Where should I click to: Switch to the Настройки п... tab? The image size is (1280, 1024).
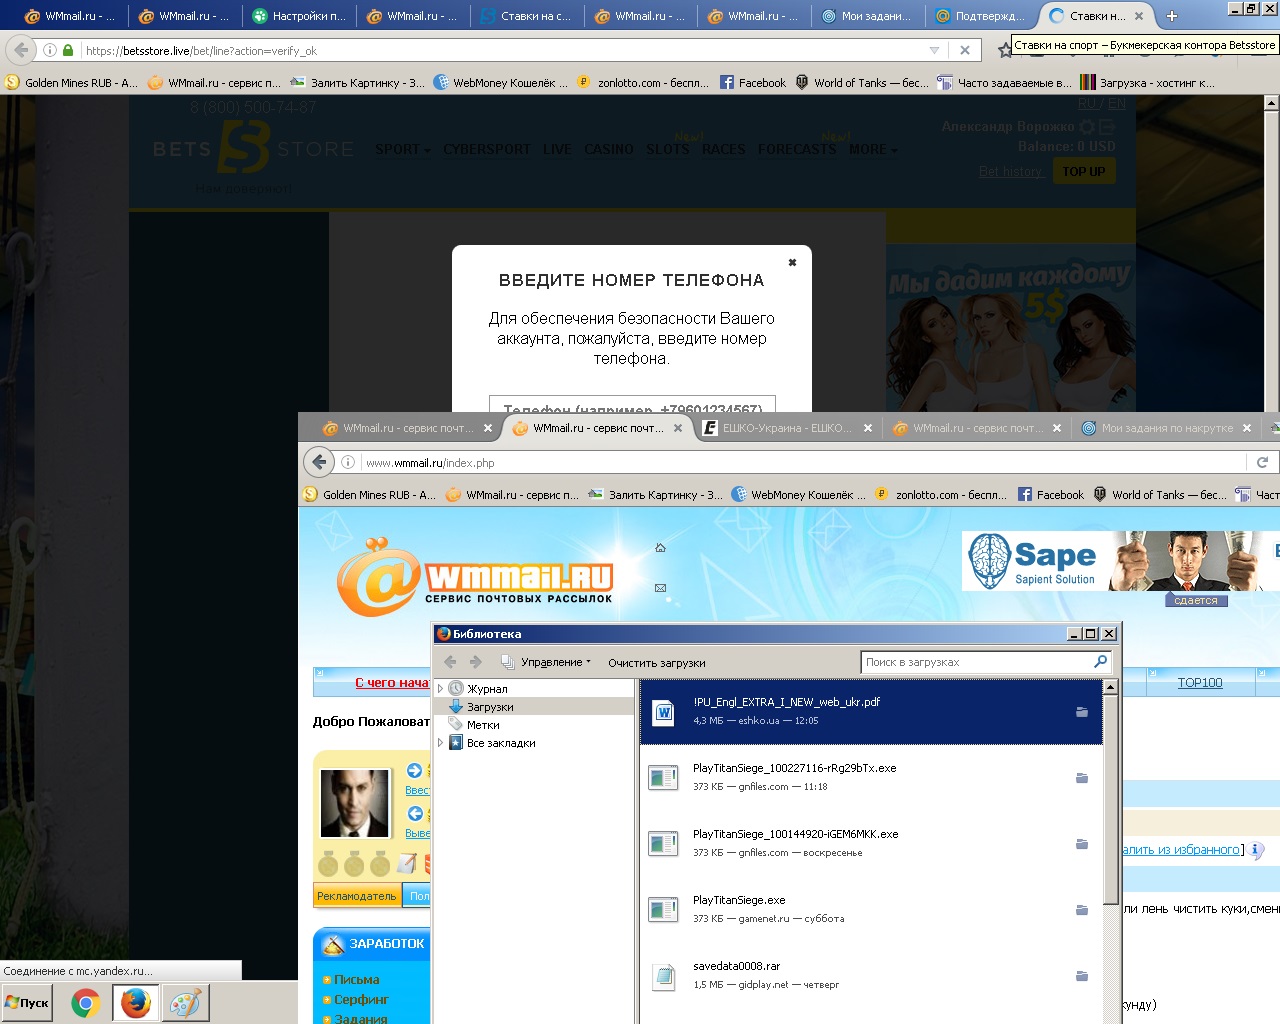click(x=299, y=16)
